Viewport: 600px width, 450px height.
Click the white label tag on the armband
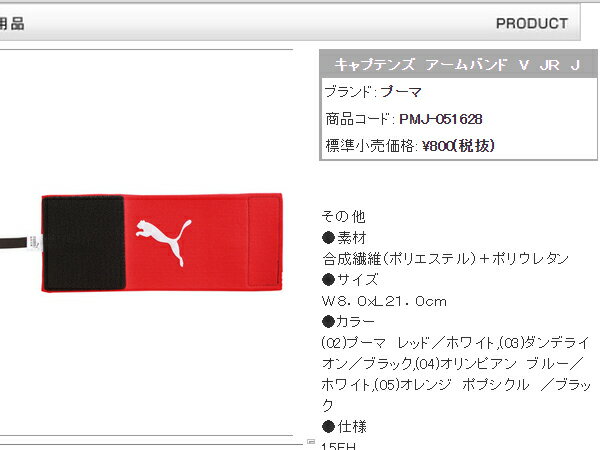point(35,243)
